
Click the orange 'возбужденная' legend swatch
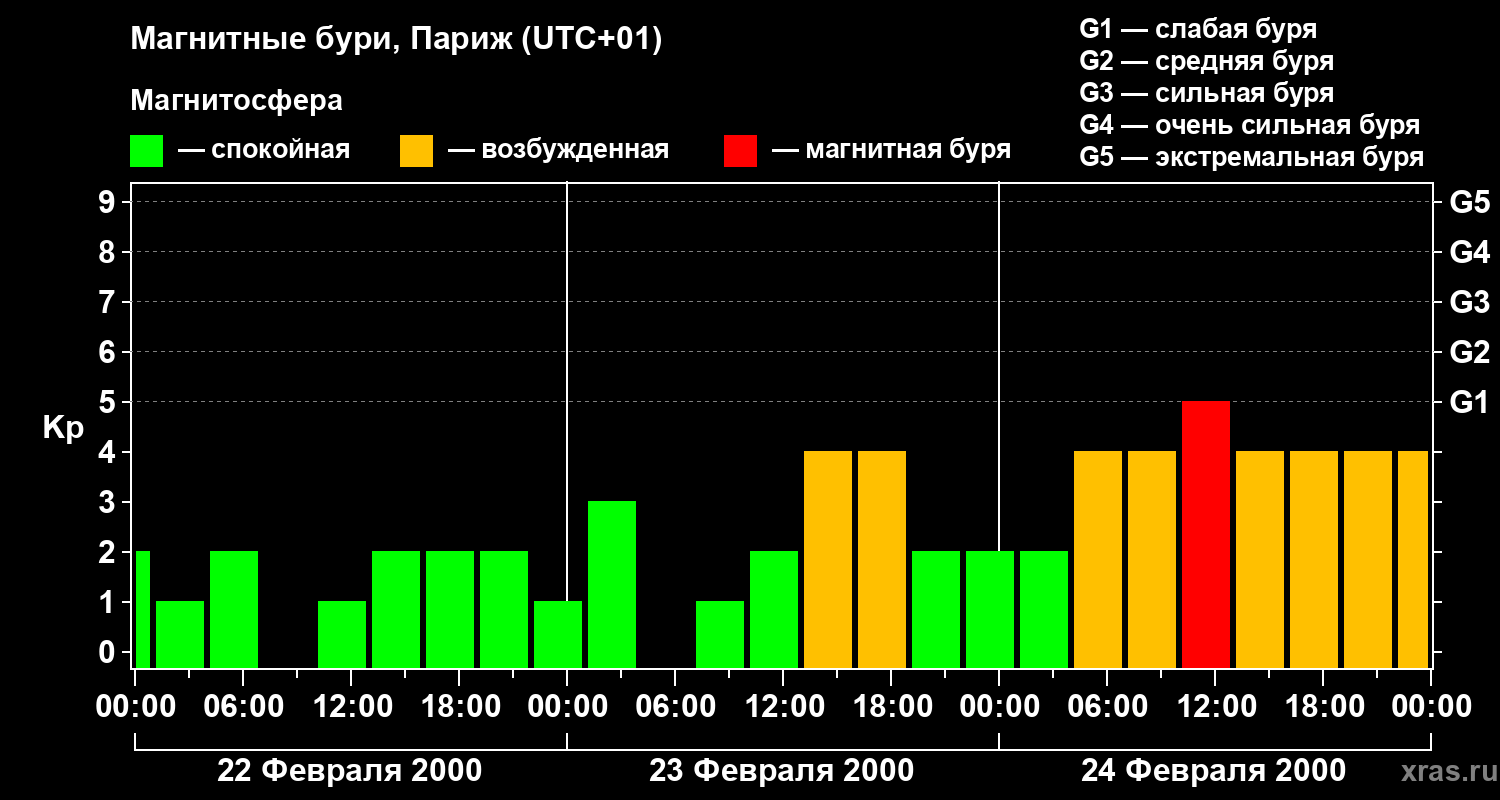[x=417, y=151]
